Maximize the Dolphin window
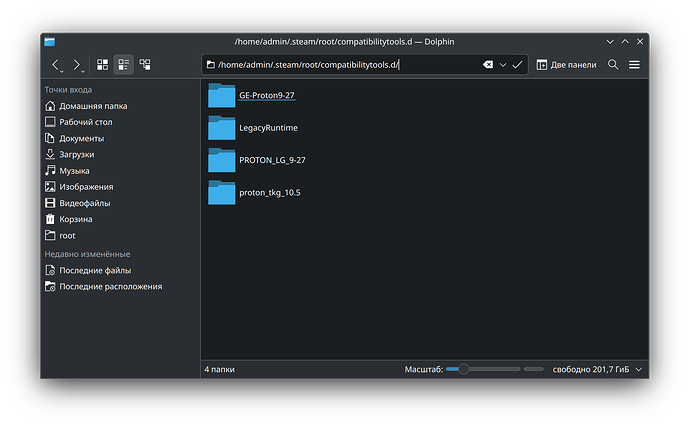Screen dimensions: 690x426 click(x=625, y=41)
